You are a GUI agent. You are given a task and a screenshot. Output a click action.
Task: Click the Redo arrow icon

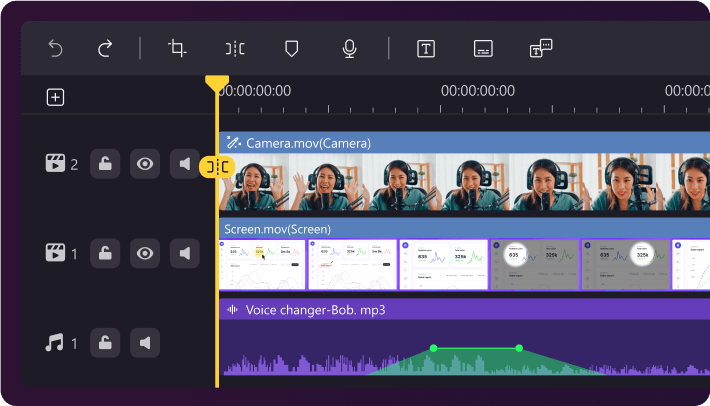pos(105,48)
